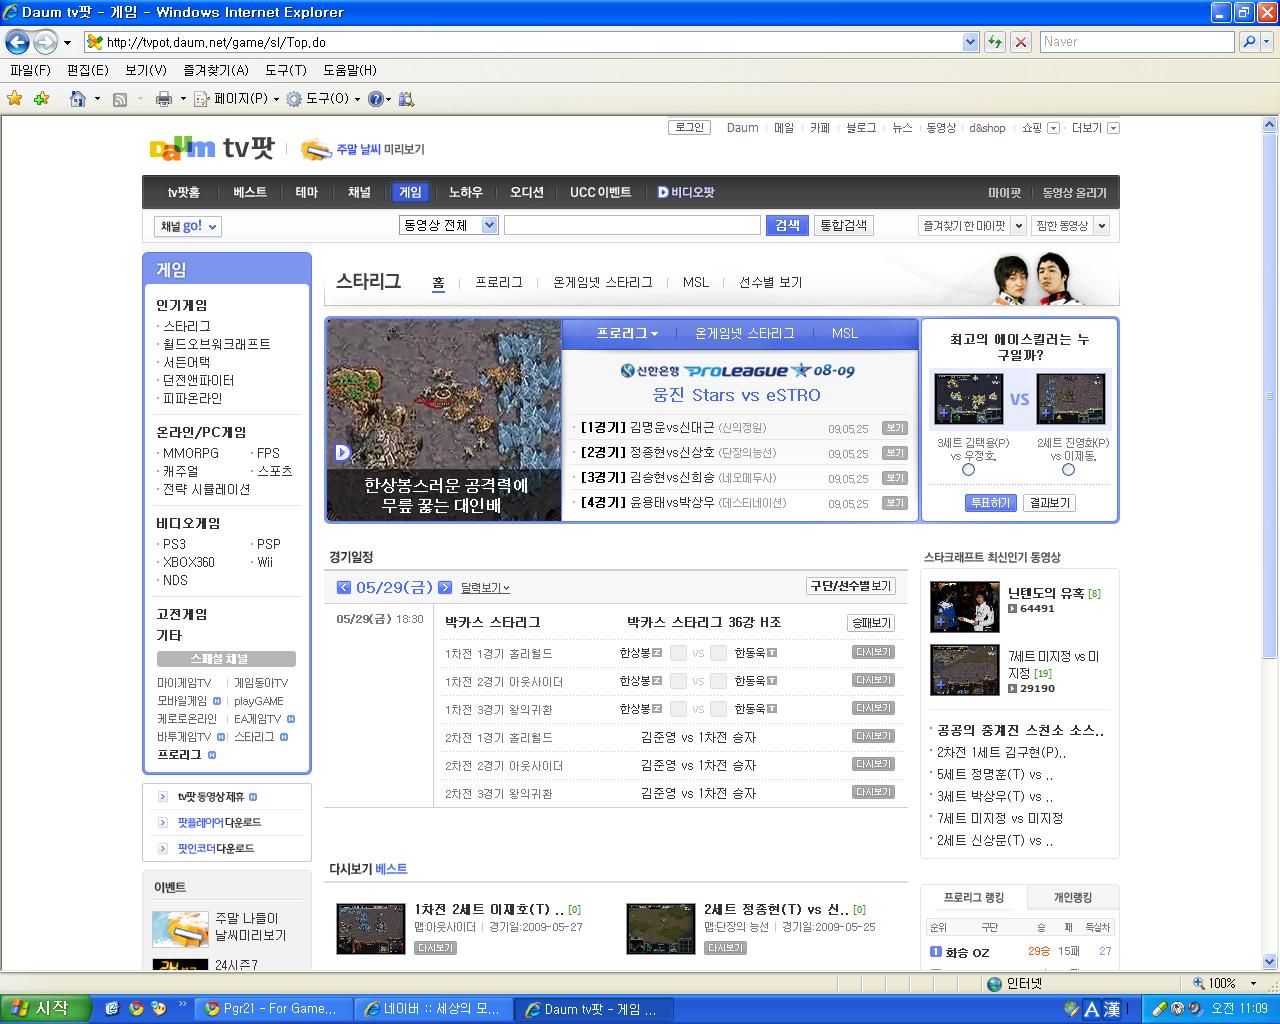Screen dimensions: 1280x1024
Task: Select the 베스트 navigation tab
Action: pyautogui.click(x=250, y=192)
